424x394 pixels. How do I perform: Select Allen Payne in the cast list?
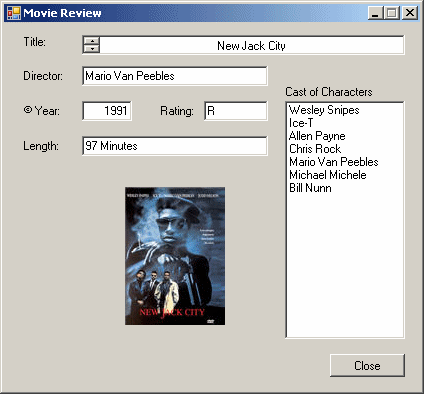point(317,136)
